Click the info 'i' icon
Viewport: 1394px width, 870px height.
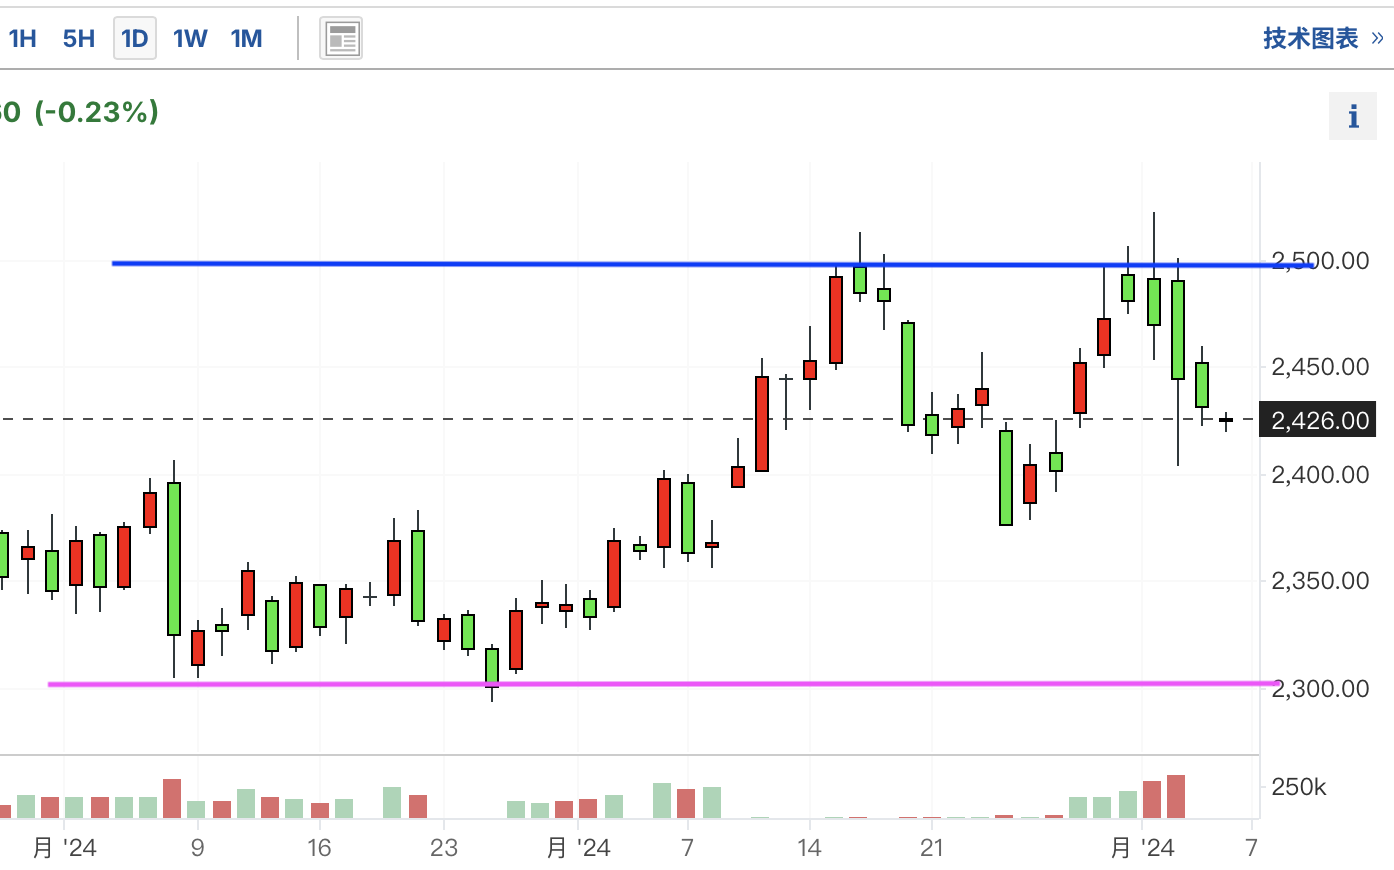coord(1353,117)
